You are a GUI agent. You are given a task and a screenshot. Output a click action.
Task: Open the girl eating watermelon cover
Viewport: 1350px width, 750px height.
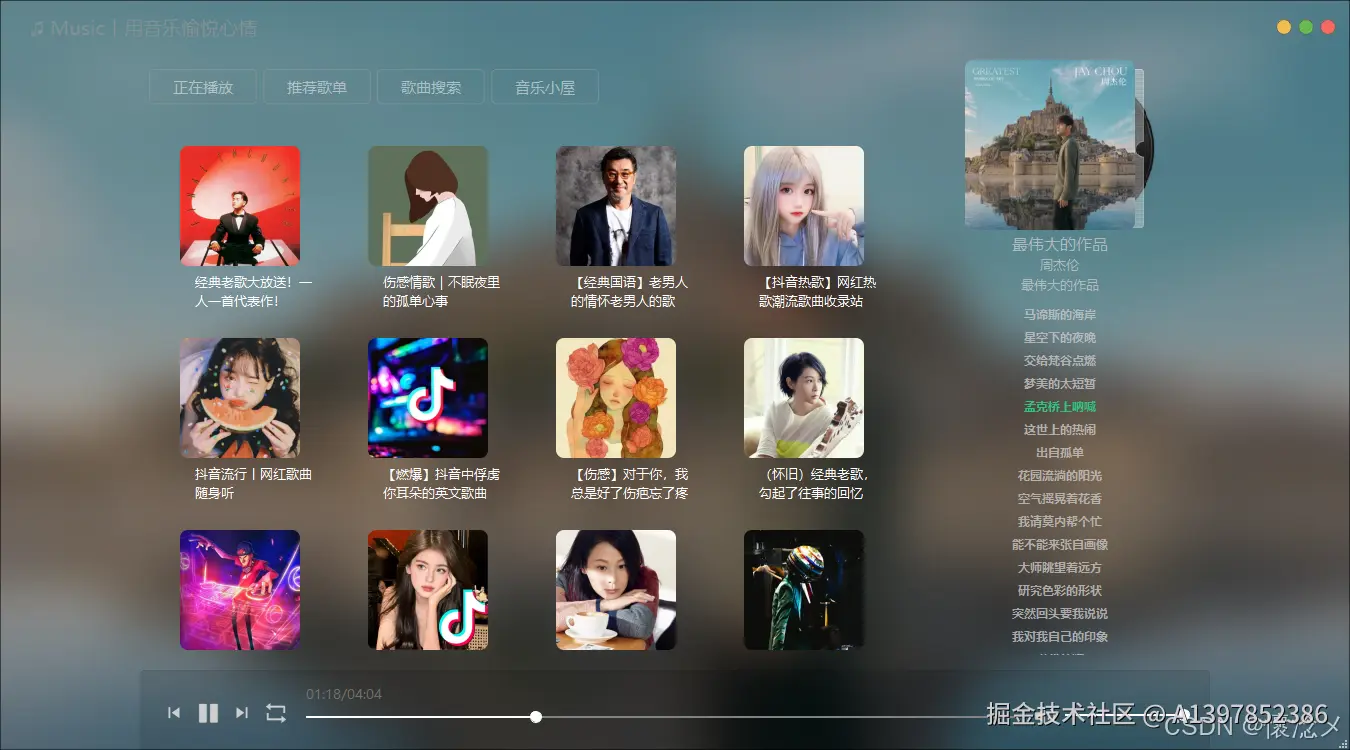[240, 398]
